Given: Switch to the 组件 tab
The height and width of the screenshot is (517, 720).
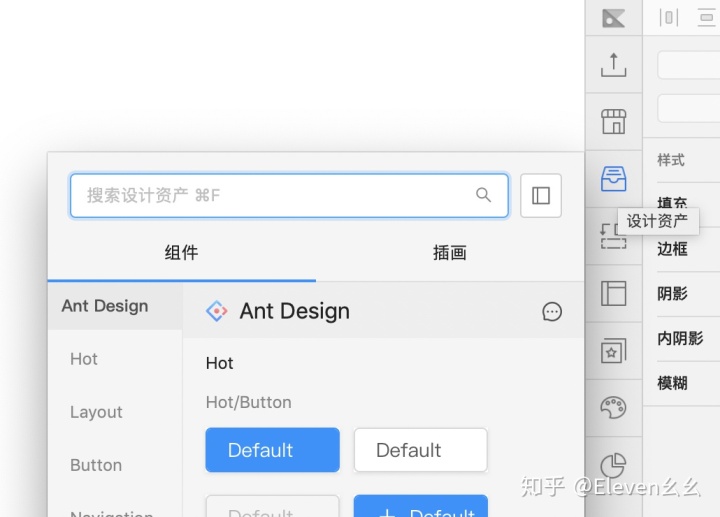Looking at the screenshot, I should [181, 253].
